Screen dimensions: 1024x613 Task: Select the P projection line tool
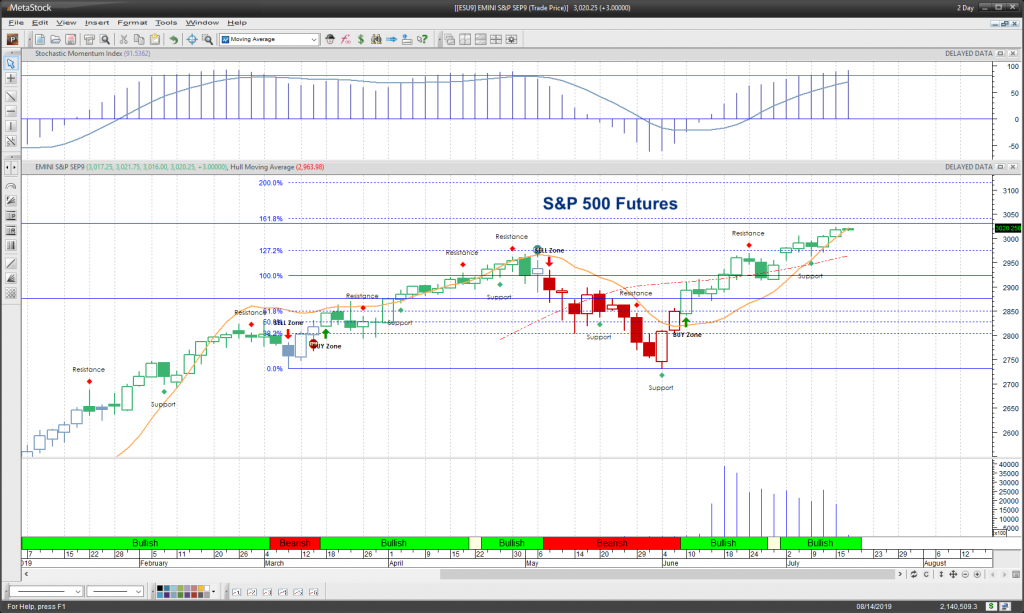[10, 215]
